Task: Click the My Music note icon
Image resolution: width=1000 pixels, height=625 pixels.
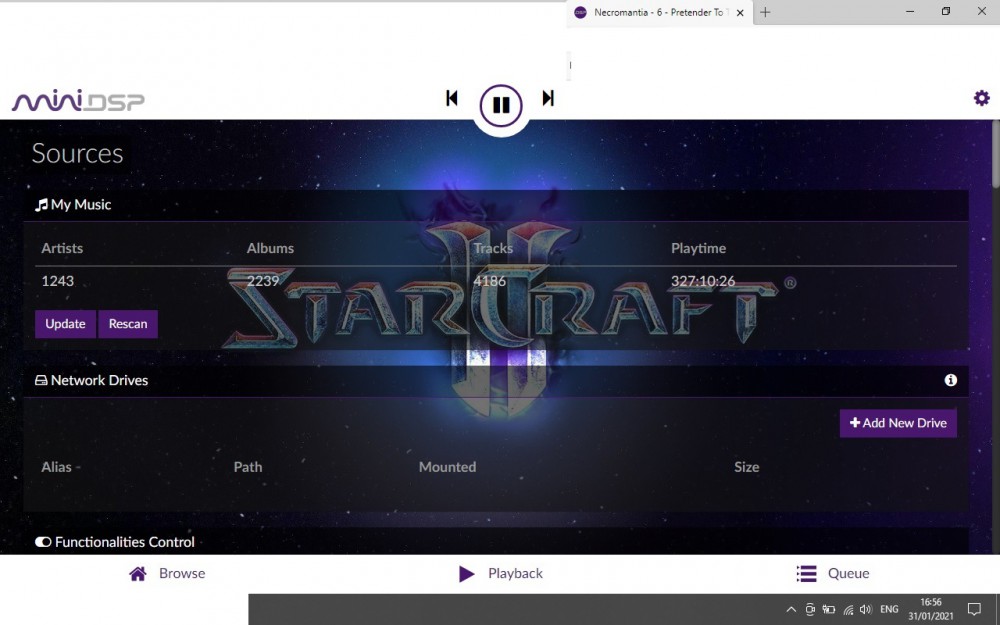Action: point(41,205)
